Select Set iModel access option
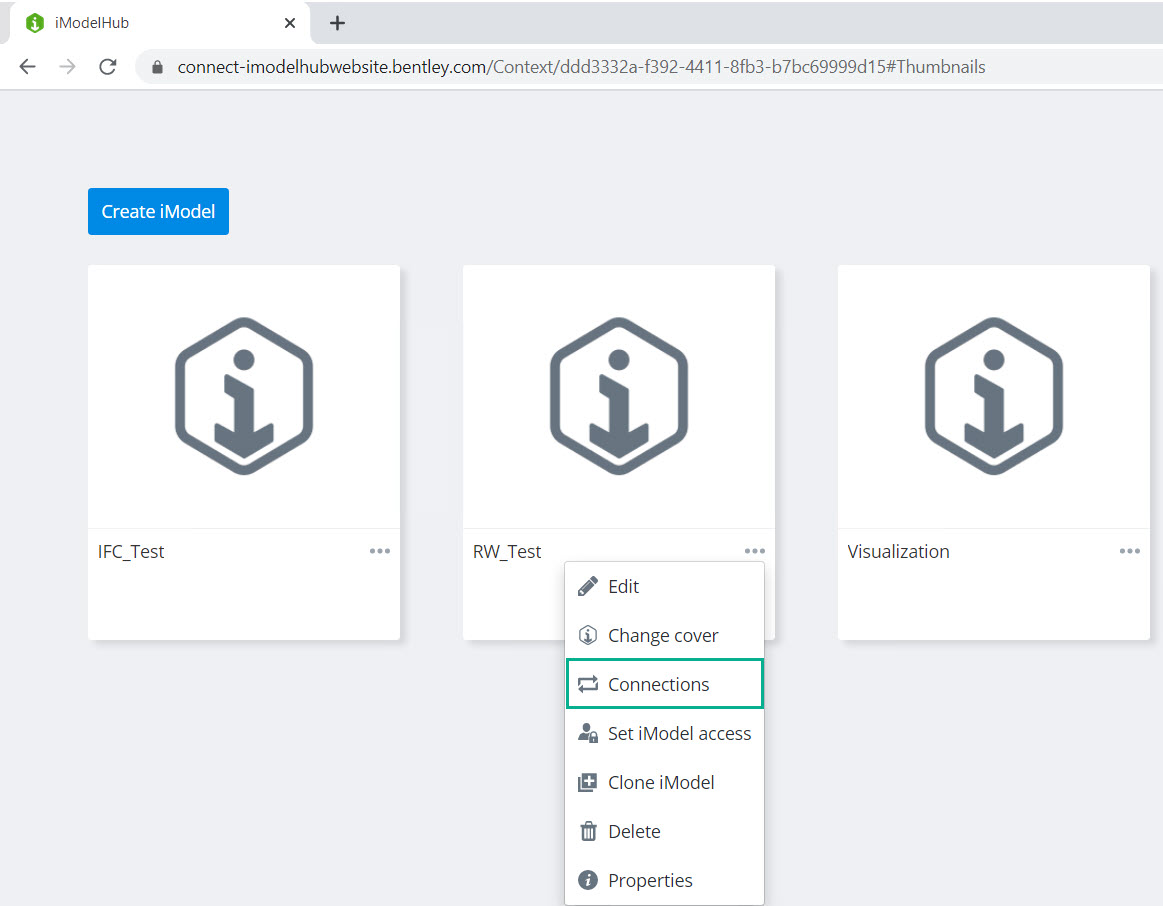The height and width of the screenshot is (906, 1163). 665,733
